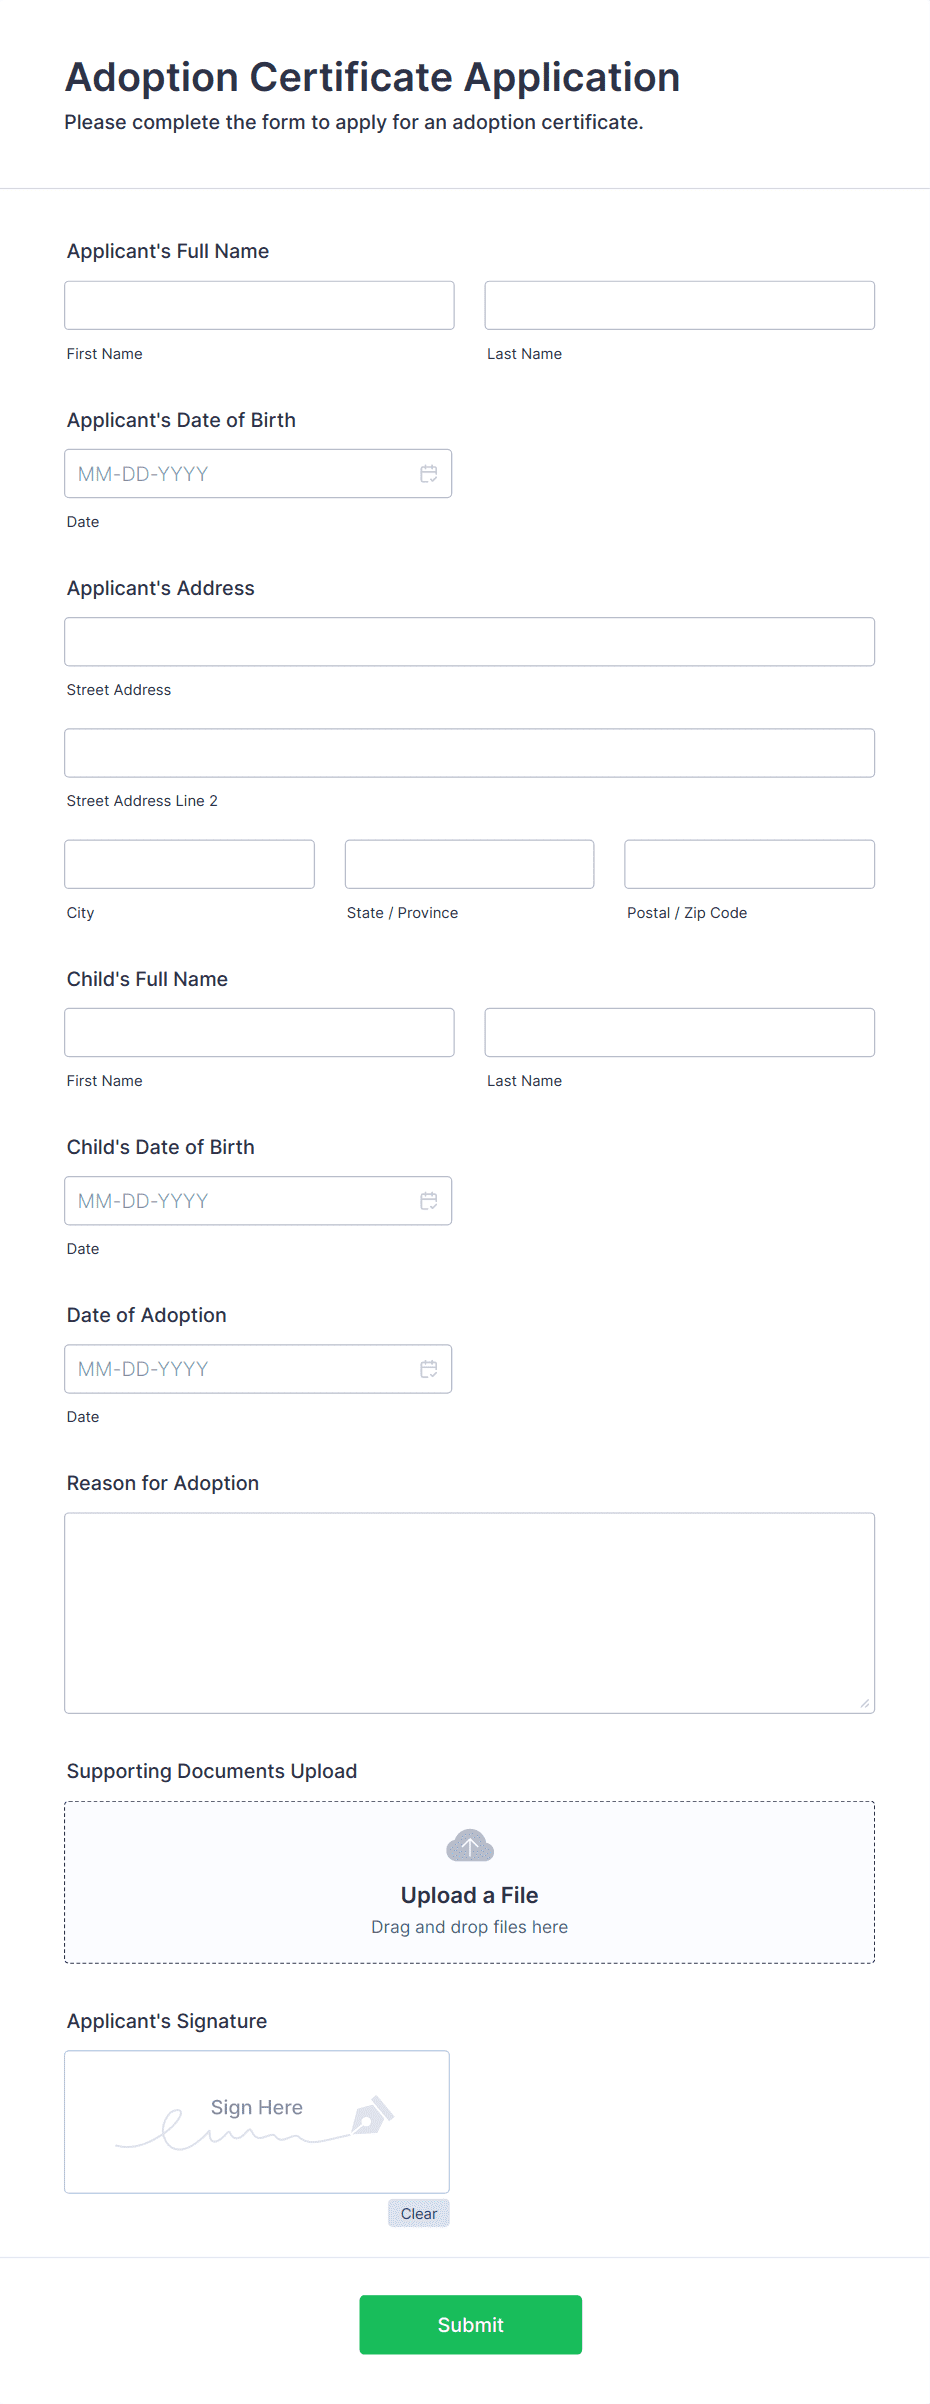Grab the Reason for Adoption resize handle
Screen dimensions: 930x2404
pos(865,1703)
